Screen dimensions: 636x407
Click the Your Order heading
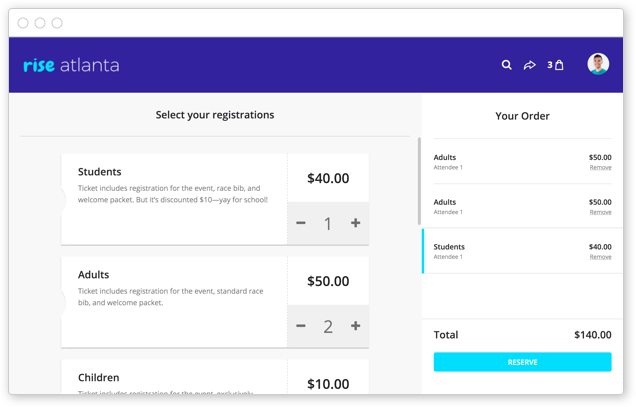click(x=522, y=116)
